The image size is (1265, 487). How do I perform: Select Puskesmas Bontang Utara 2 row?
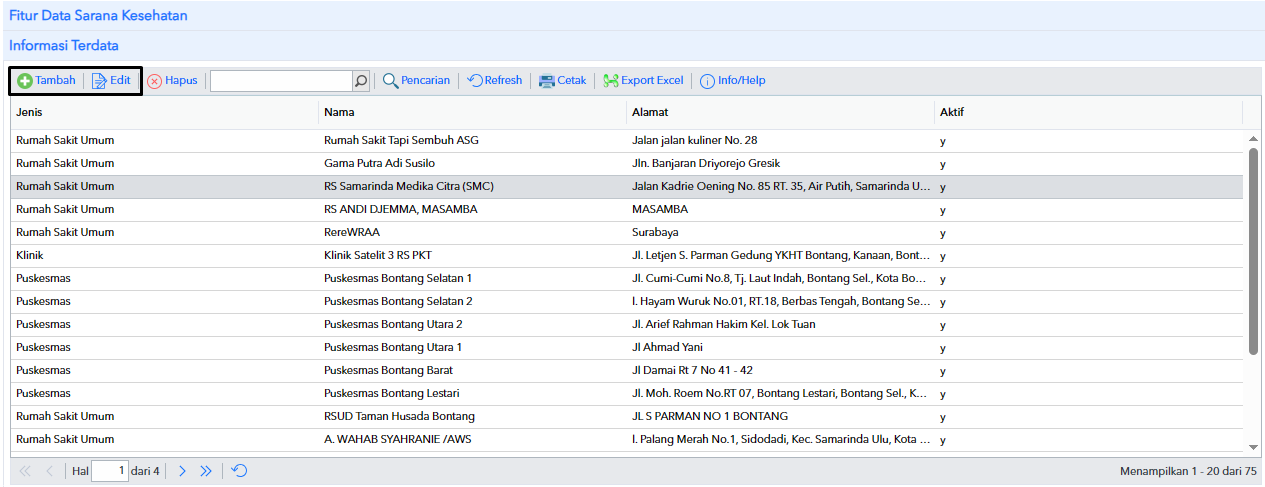coord(627,324)
